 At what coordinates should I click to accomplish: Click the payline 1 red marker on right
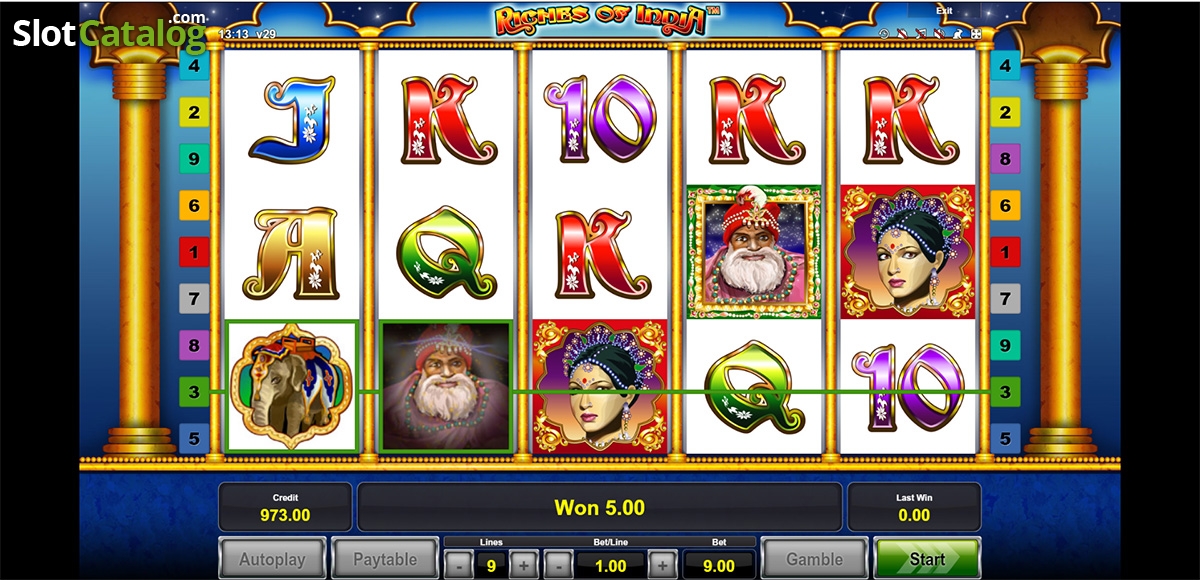point(1005,251)
